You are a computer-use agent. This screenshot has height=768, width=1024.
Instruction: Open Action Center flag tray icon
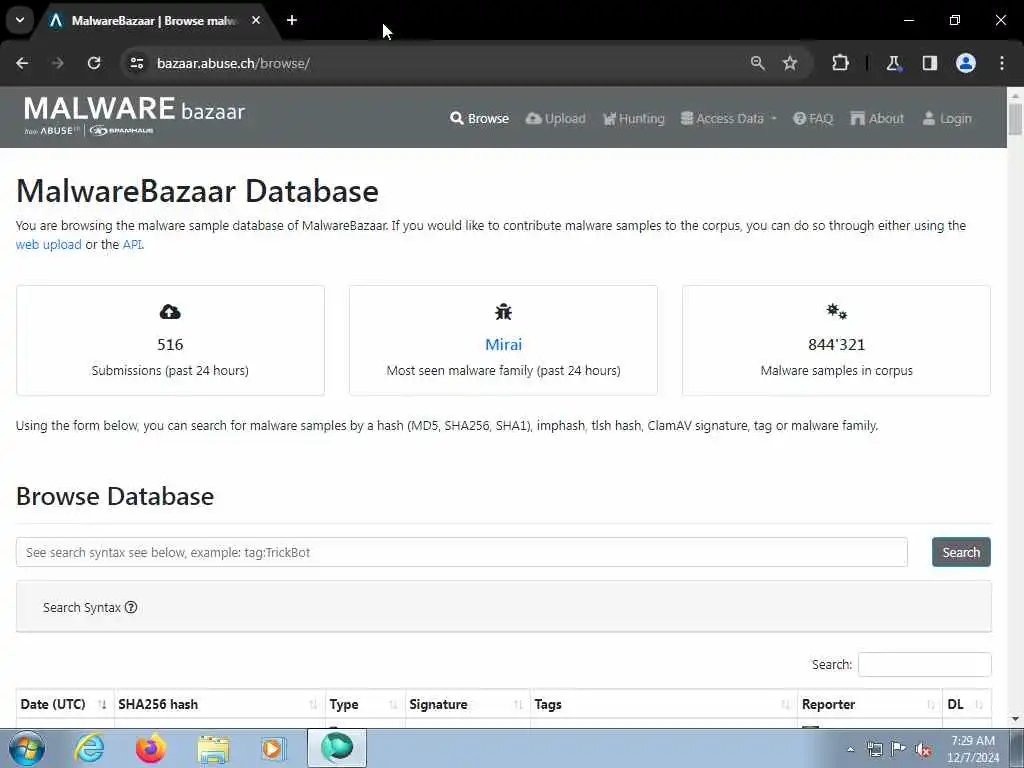[899, 748]
